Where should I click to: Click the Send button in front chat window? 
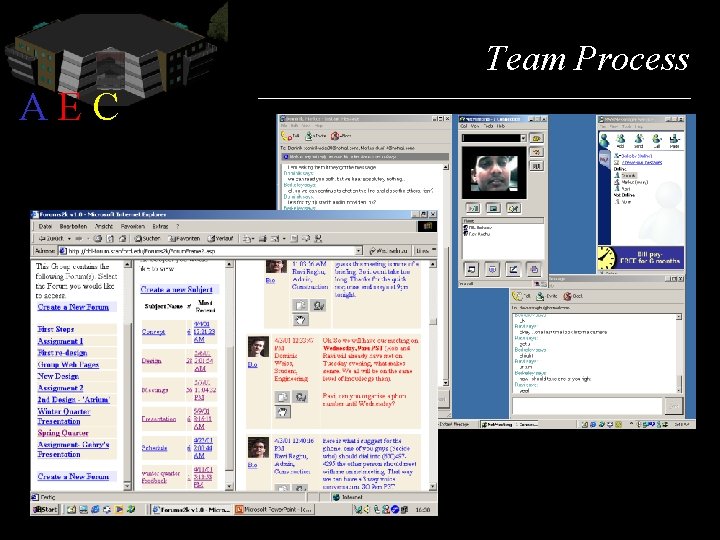[x=675, y=406]
